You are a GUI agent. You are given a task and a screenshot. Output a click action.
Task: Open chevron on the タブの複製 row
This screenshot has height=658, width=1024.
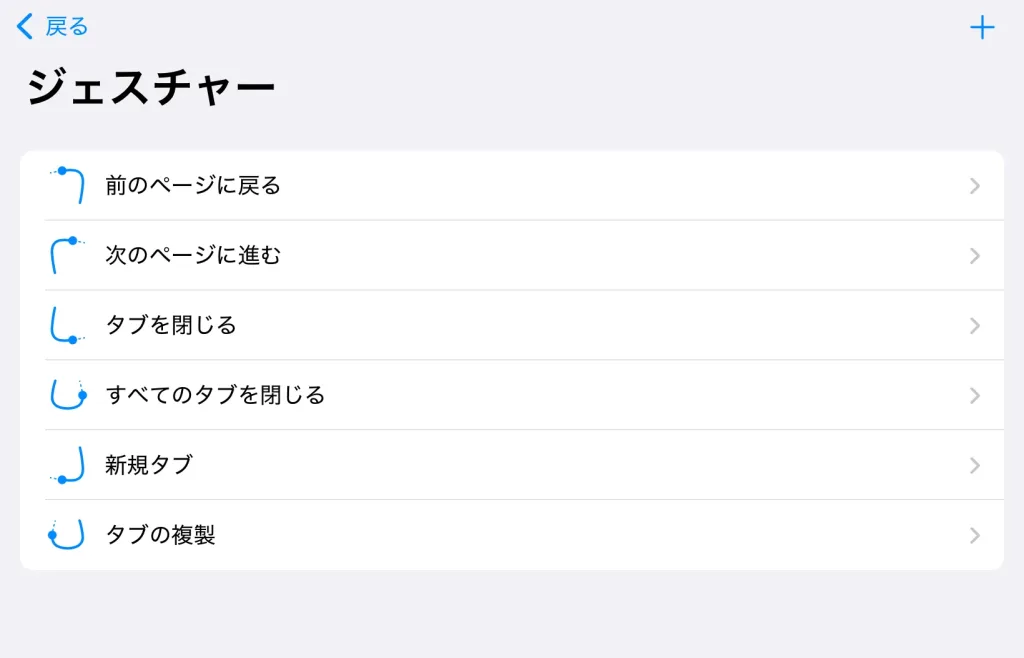tap(975, 536)
